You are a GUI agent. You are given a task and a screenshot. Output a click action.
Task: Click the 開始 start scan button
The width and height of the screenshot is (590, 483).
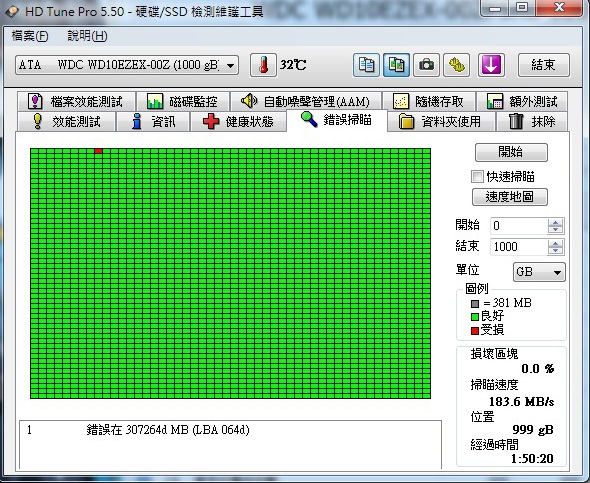pyautogui.click(x=511, y=152)
